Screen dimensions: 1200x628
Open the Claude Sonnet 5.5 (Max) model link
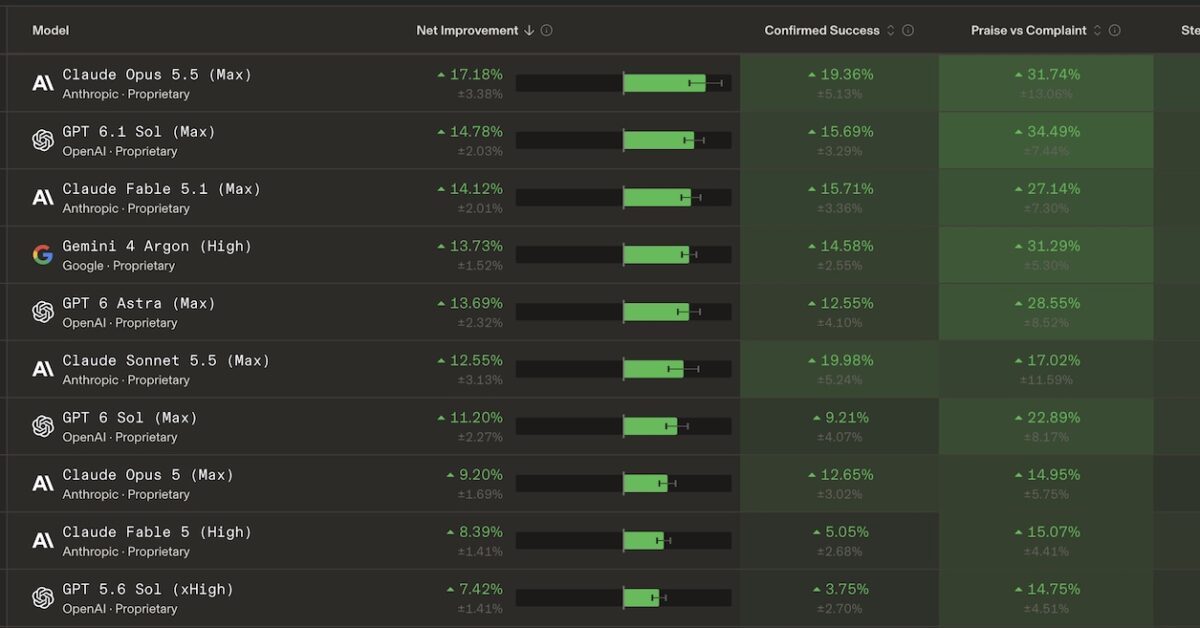coord(166,360)
